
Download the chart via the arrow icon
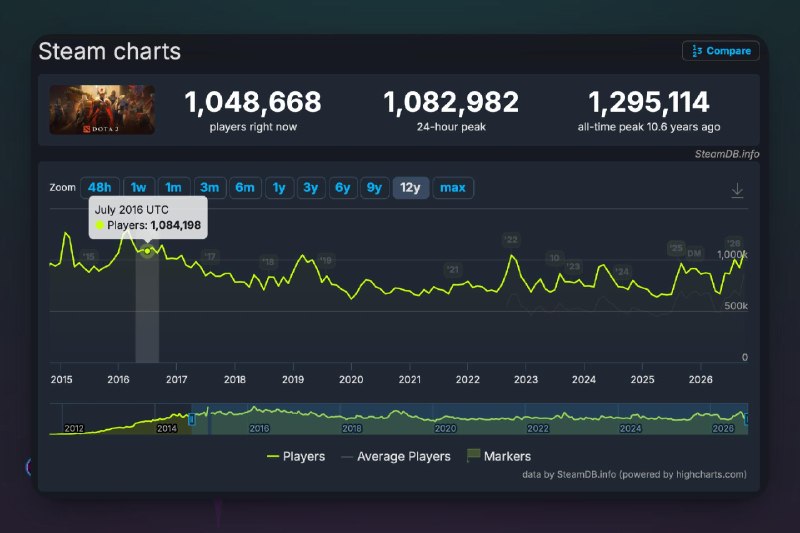click(x=737, y=190)
